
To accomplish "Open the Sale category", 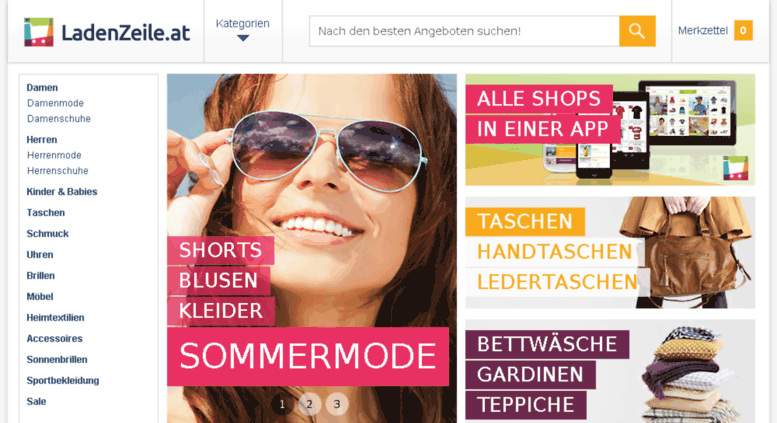I will (36, 402).
